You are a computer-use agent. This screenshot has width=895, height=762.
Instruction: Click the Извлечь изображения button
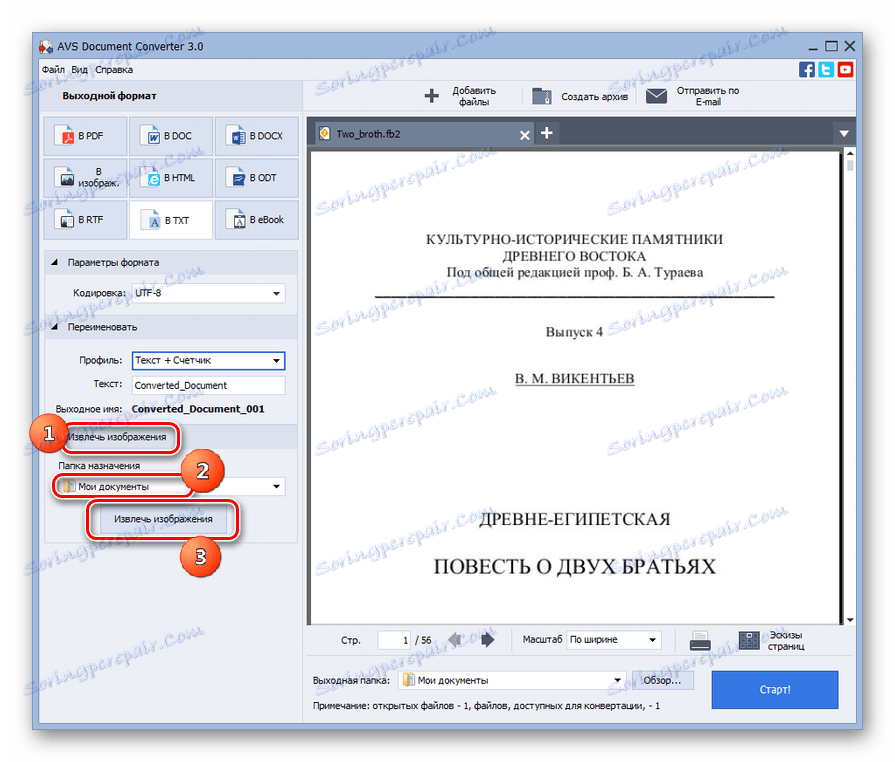(163, 519)
